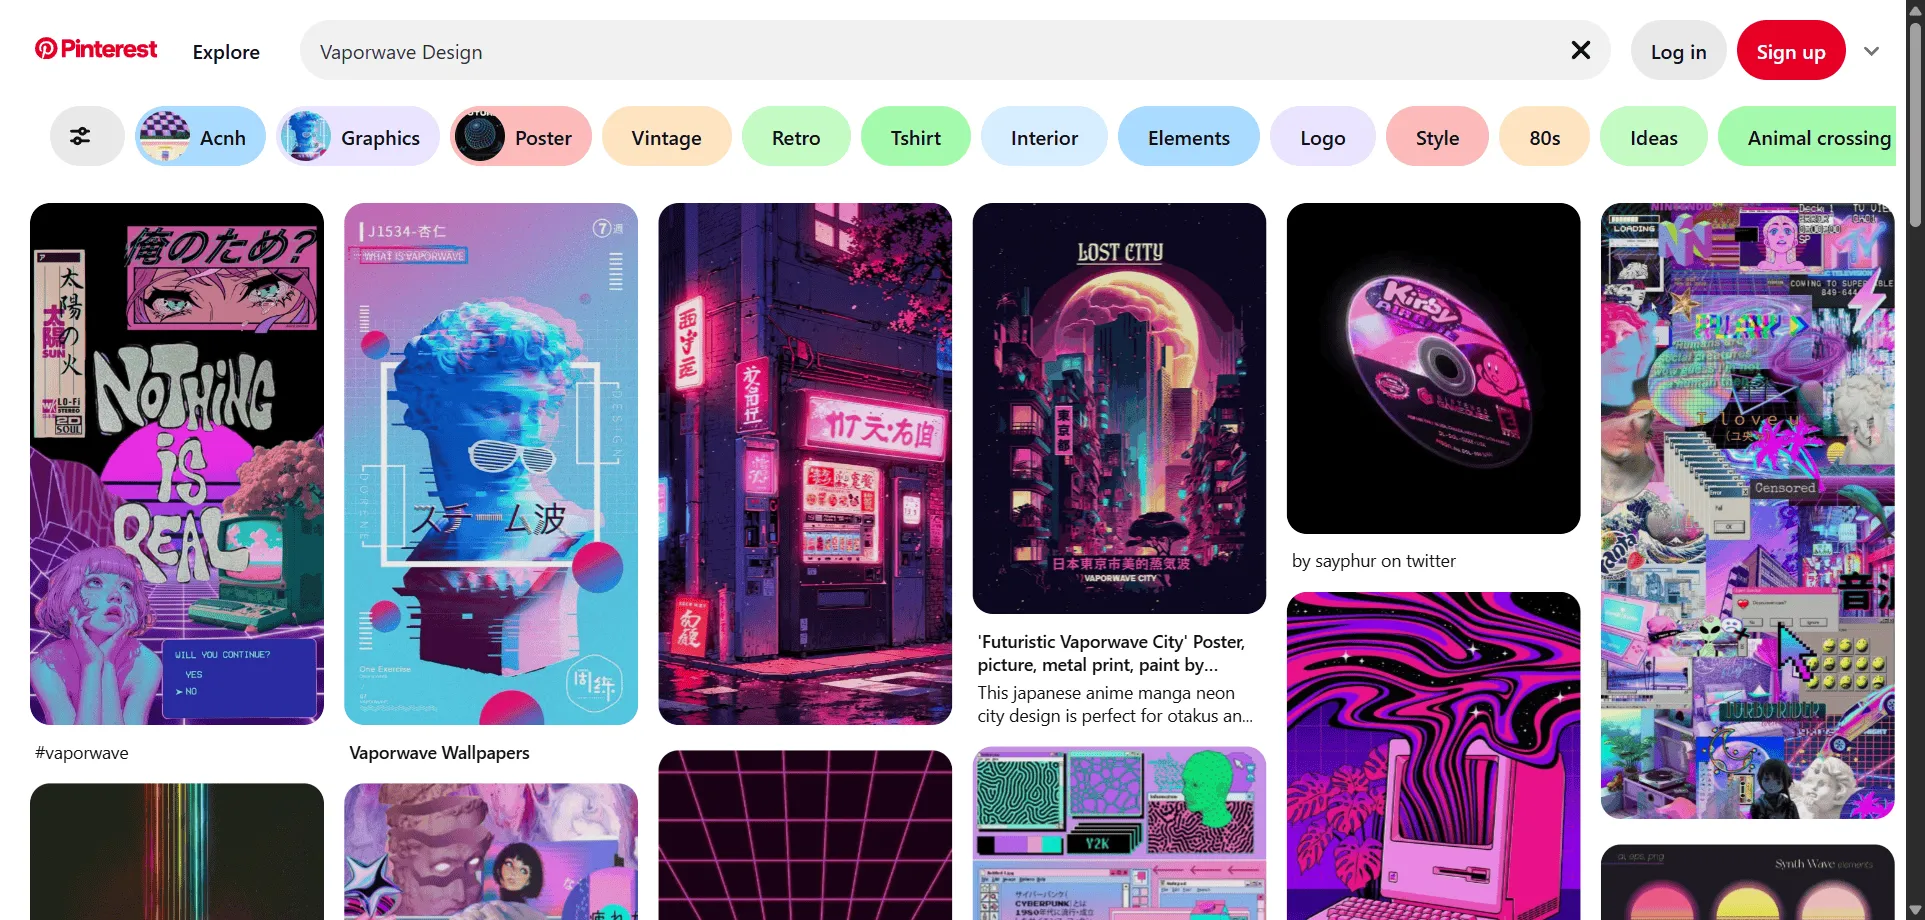This screenshot has height=920, width=1925.
Task: Select the Retro filter chip
Action: coord(796,137)
